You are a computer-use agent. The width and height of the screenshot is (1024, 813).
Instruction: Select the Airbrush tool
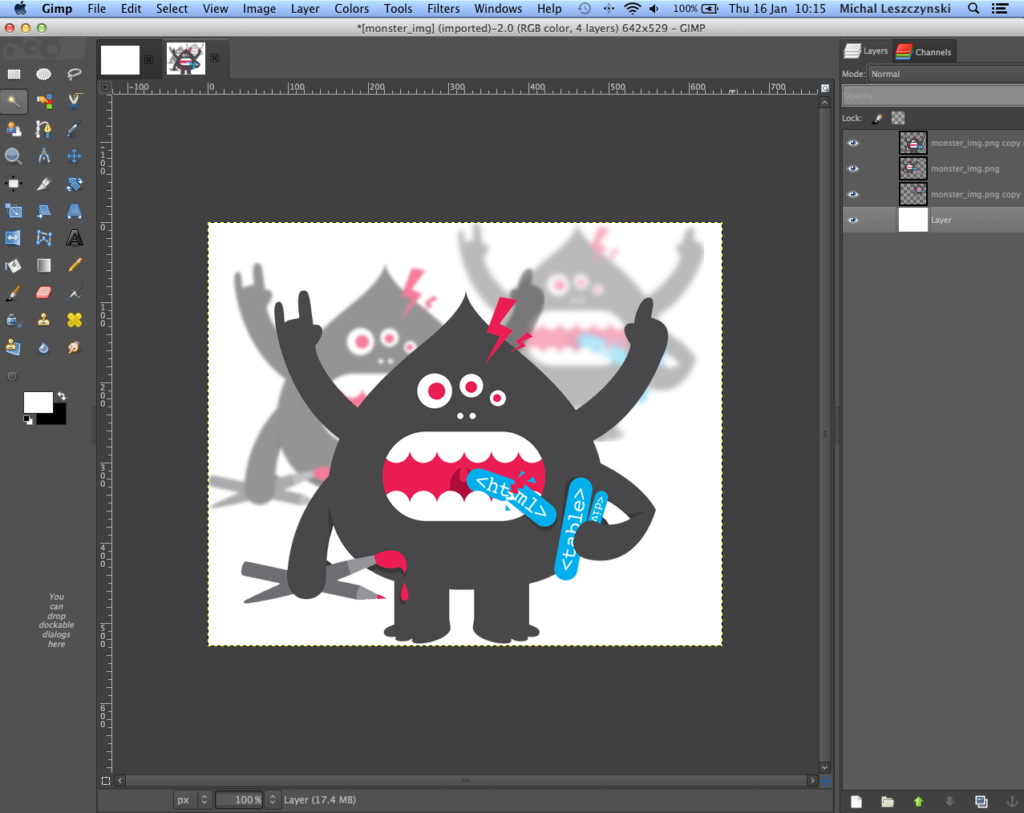[x=74, y=293]
